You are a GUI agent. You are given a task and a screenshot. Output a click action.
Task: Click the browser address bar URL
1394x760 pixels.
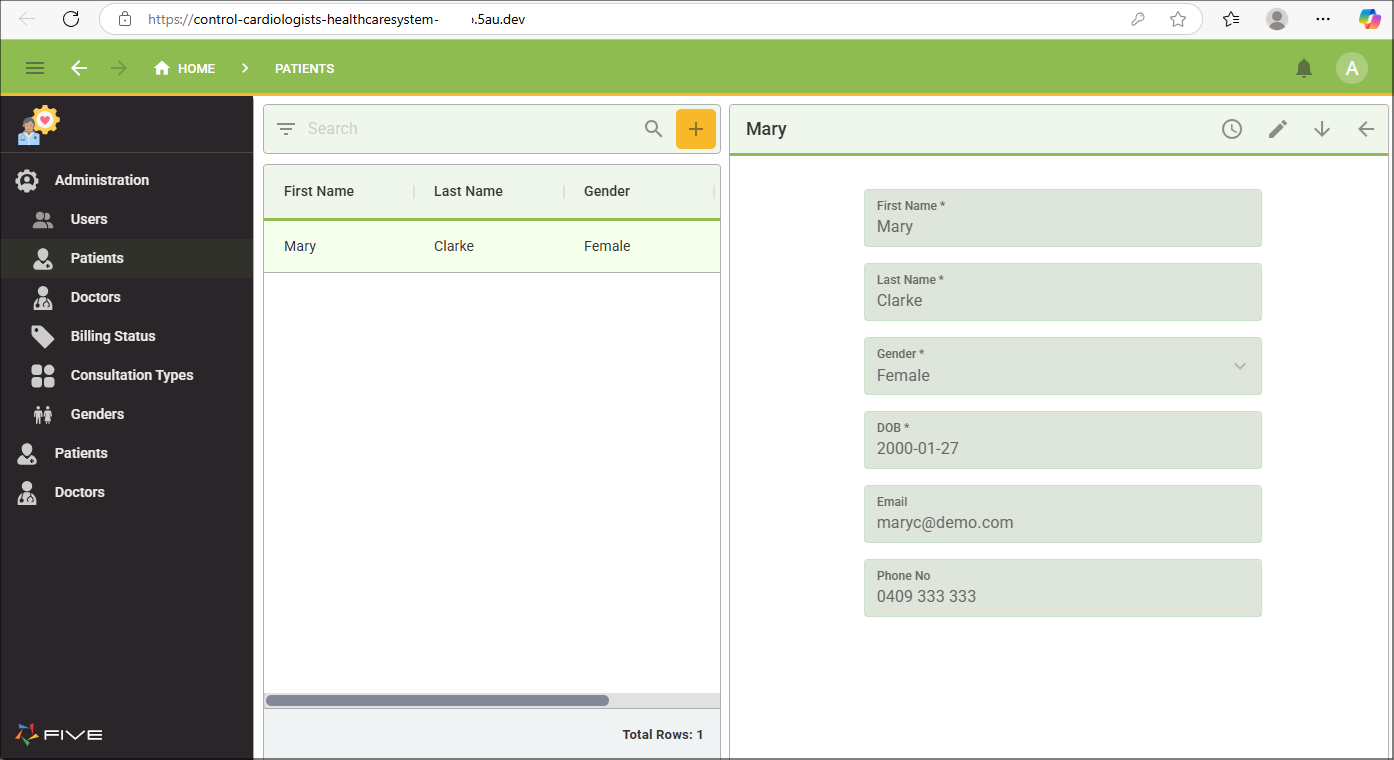[x=335, y=19]
